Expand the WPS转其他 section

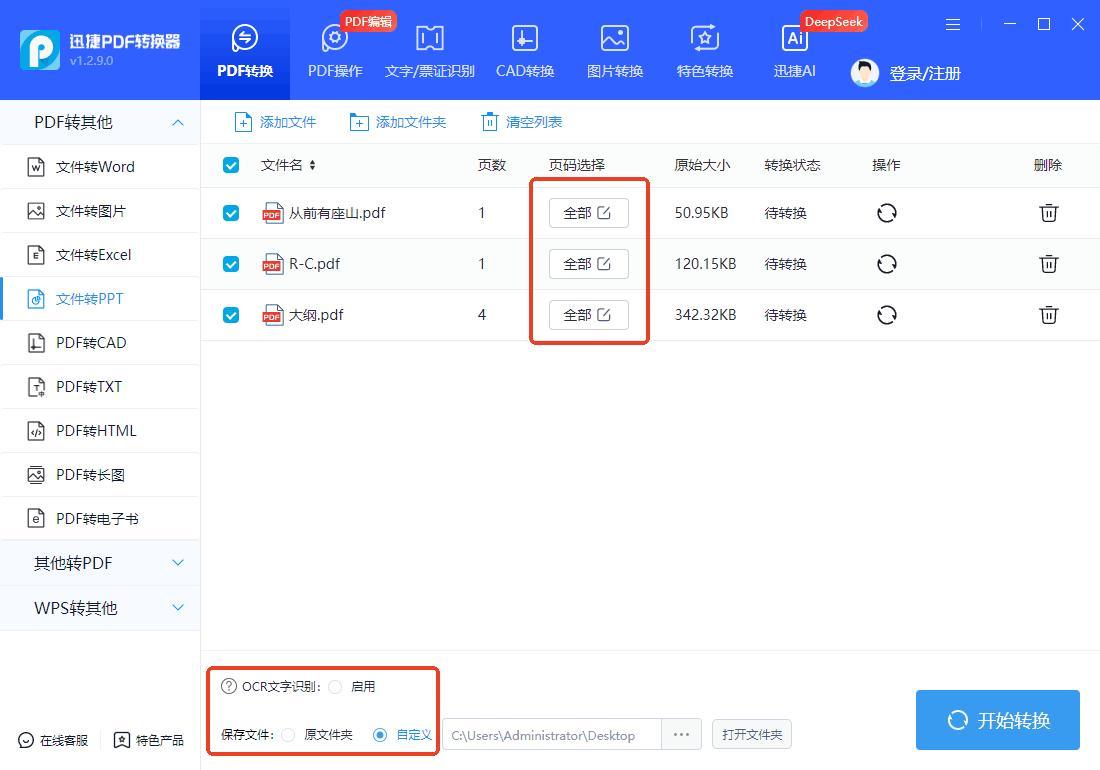177,608
